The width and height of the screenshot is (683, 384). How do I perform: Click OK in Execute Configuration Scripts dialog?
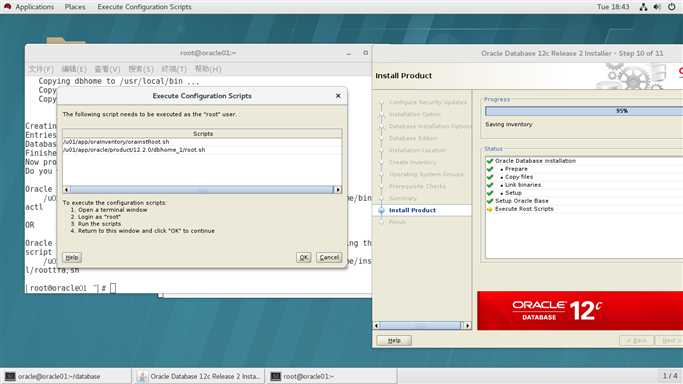click(304, 257)
